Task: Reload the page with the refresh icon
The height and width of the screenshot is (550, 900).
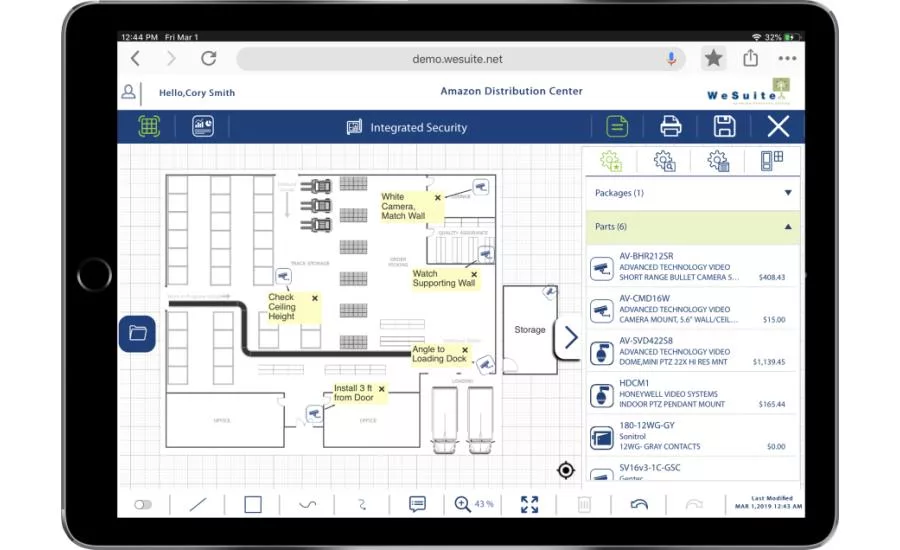Action: 209,58
